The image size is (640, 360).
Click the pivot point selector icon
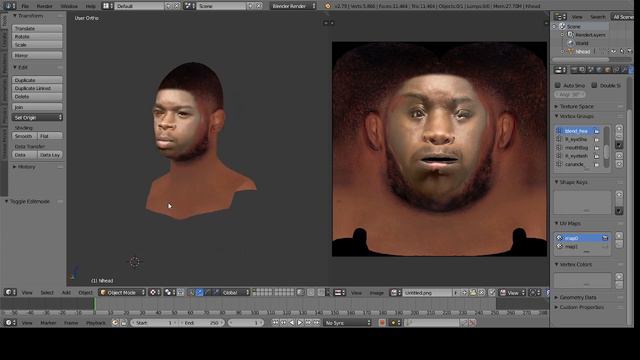tap(170, 293)
